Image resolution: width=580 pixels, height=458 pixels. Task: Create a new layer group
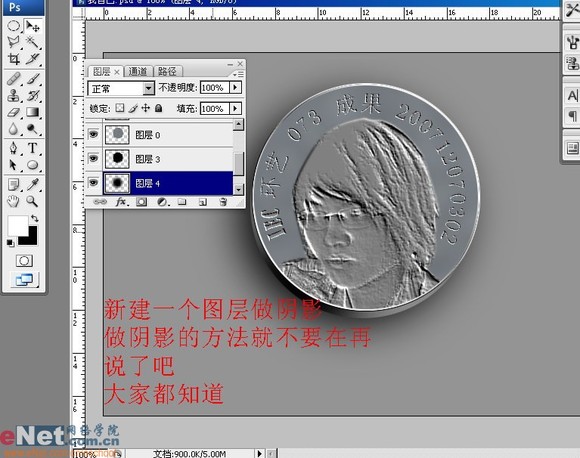pyautogui.click(x=182, y=202)
